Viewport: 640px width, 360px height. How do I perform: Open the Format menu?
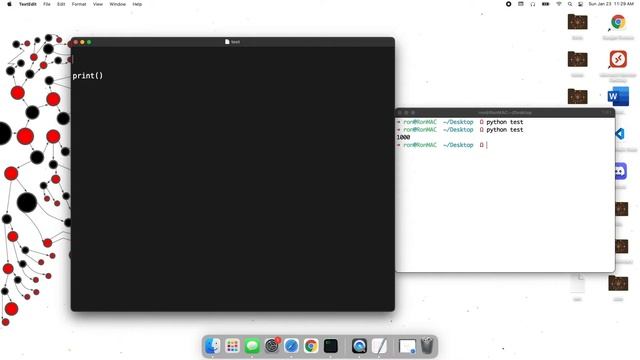[x=79, y=4]
